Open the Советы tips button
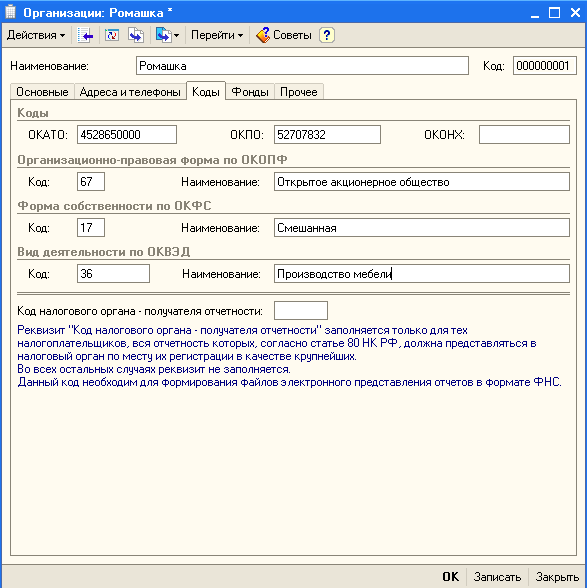Screen dimensions: 587x588 [284, 35]
